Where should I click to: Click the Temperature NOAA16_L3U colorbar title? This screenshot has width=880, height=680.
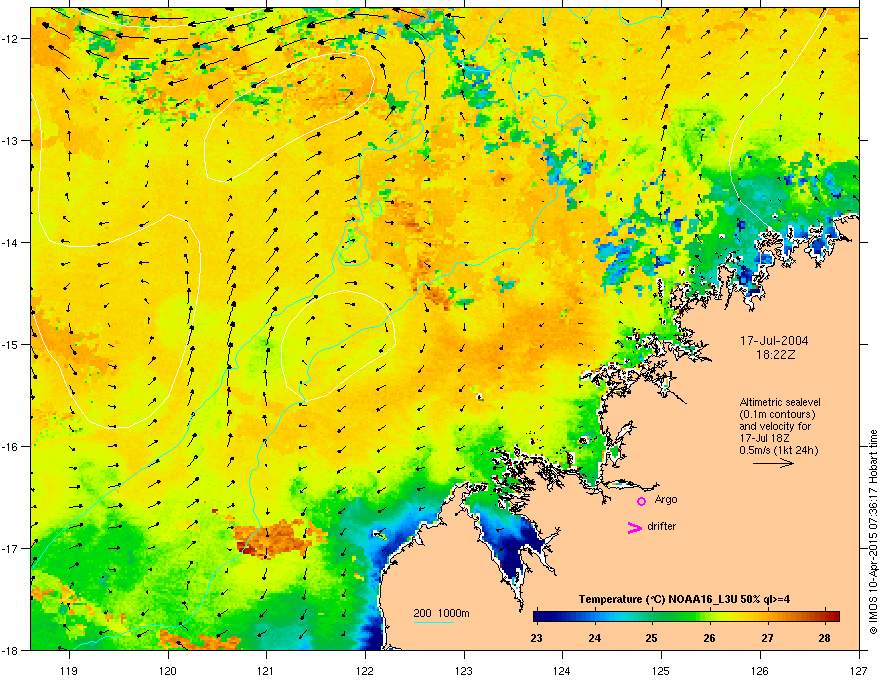tap(684, 599)
